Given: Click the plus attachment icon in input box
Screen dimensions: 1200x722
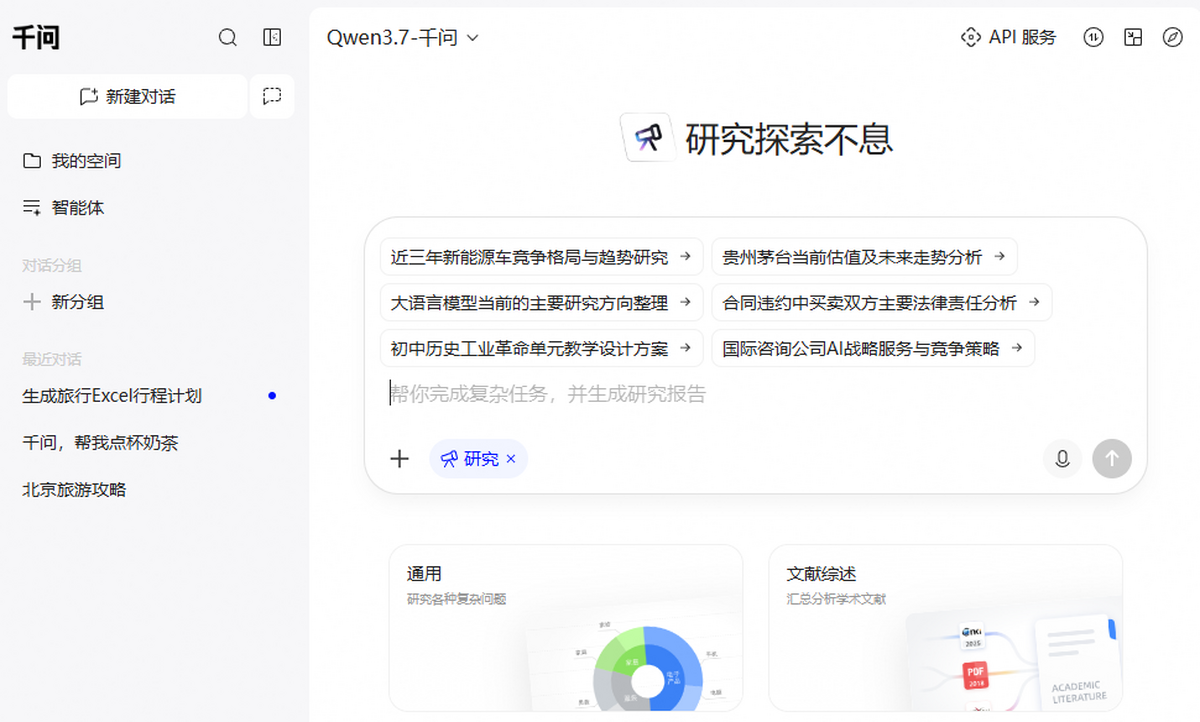Looking at the screenshot, I should 400,459.
